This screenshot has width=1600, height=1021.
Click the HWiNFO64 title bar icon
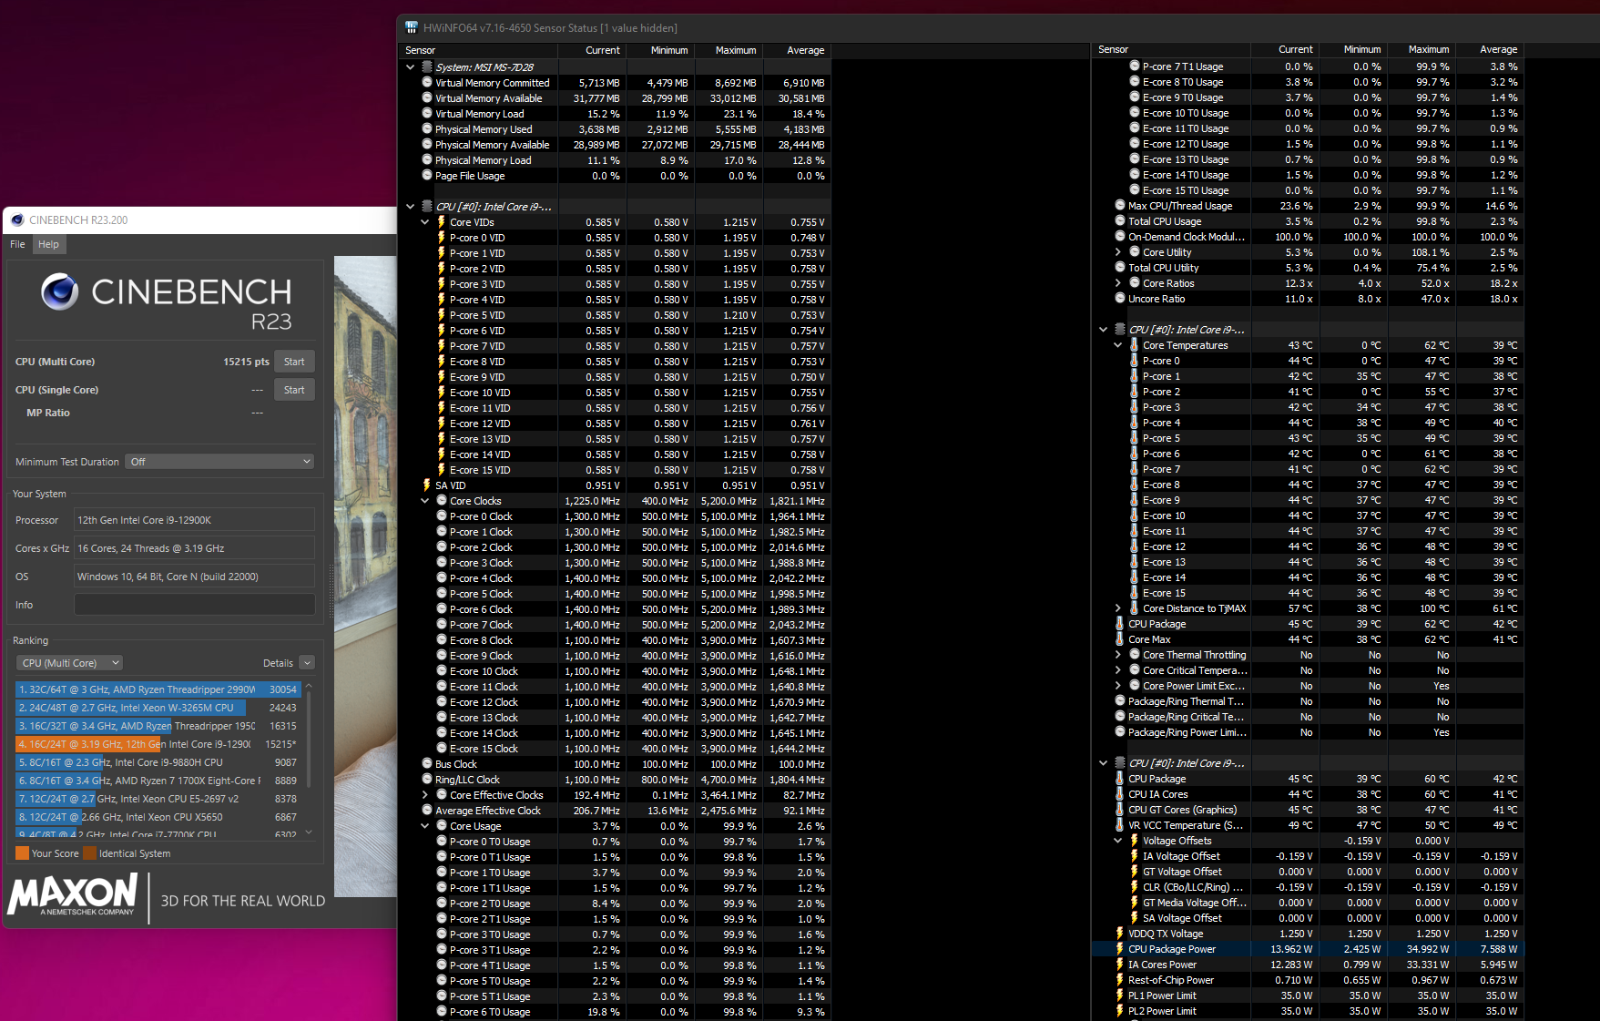tap(411, 28)
